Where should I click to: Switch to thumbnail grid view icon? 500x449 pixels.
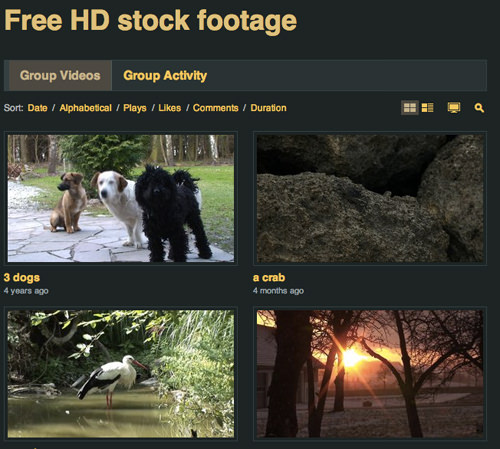pyautogui.click(x=410, y=108)
